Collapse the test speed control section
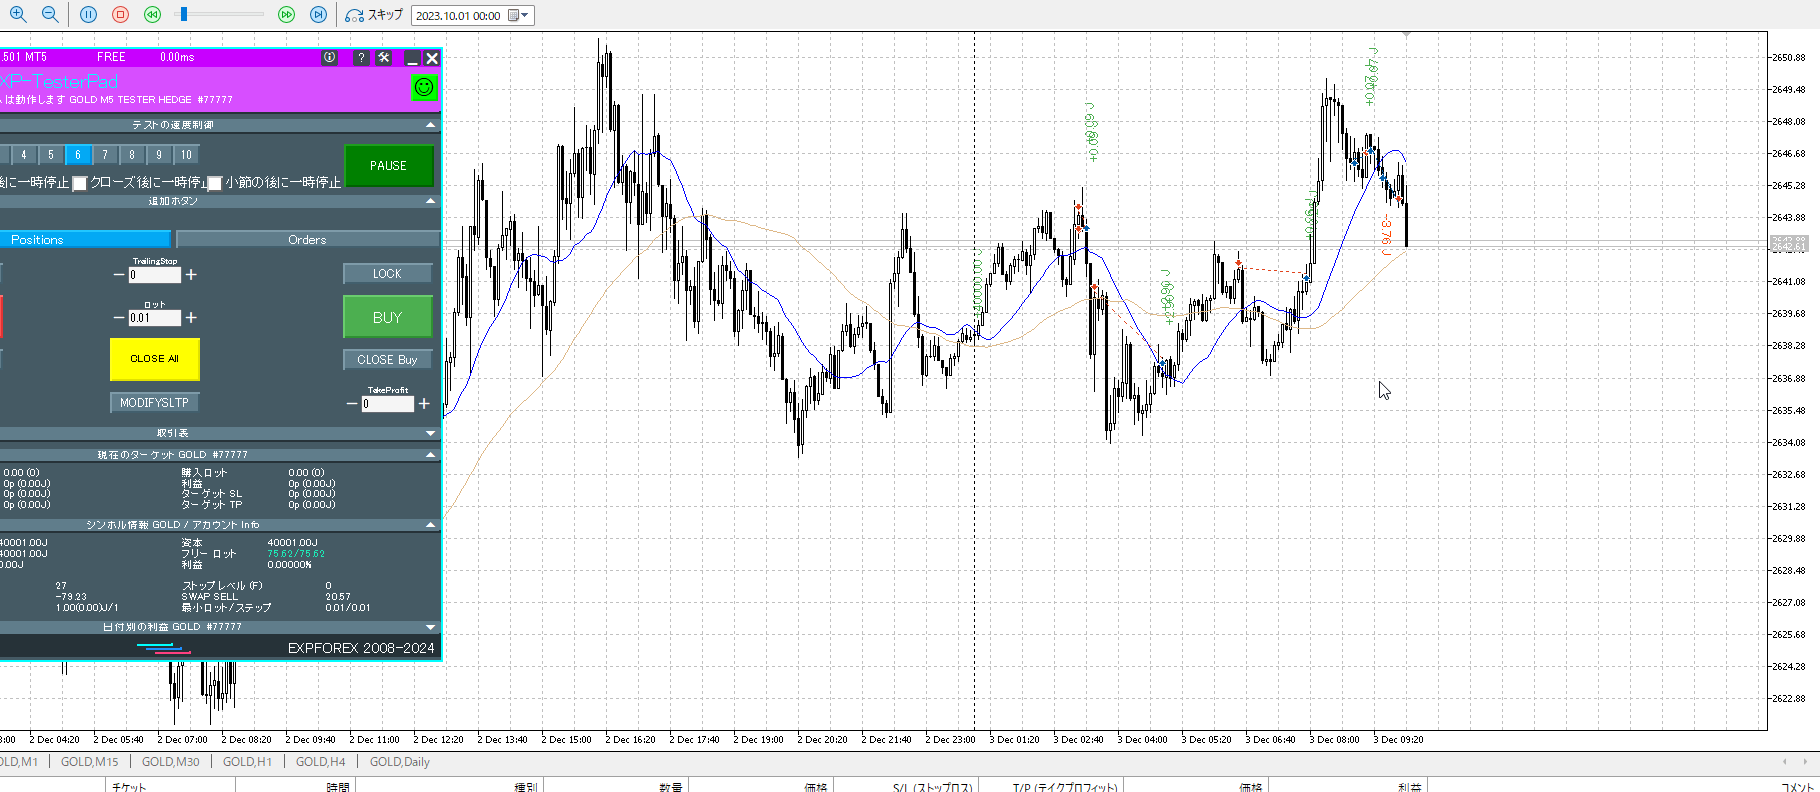This screenshot has width=1820, height=792. [431, 125]
